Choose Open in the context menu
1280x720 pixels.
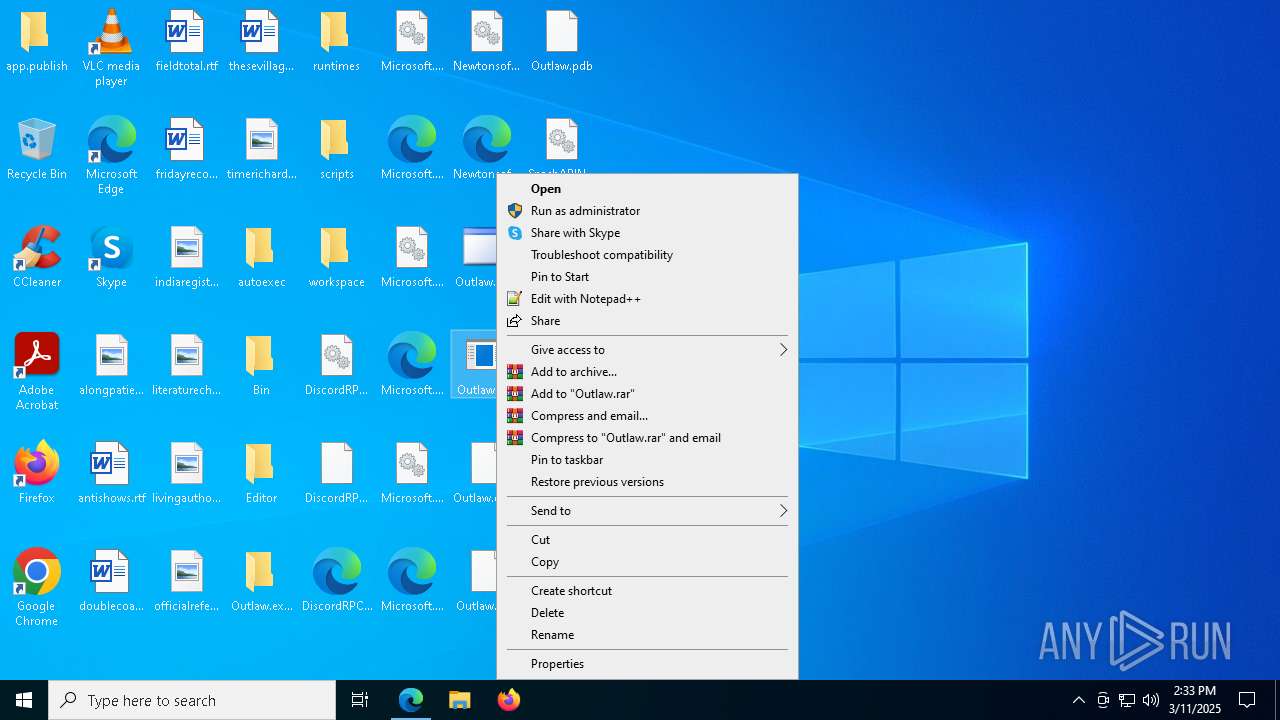click(x=647, y=189)
